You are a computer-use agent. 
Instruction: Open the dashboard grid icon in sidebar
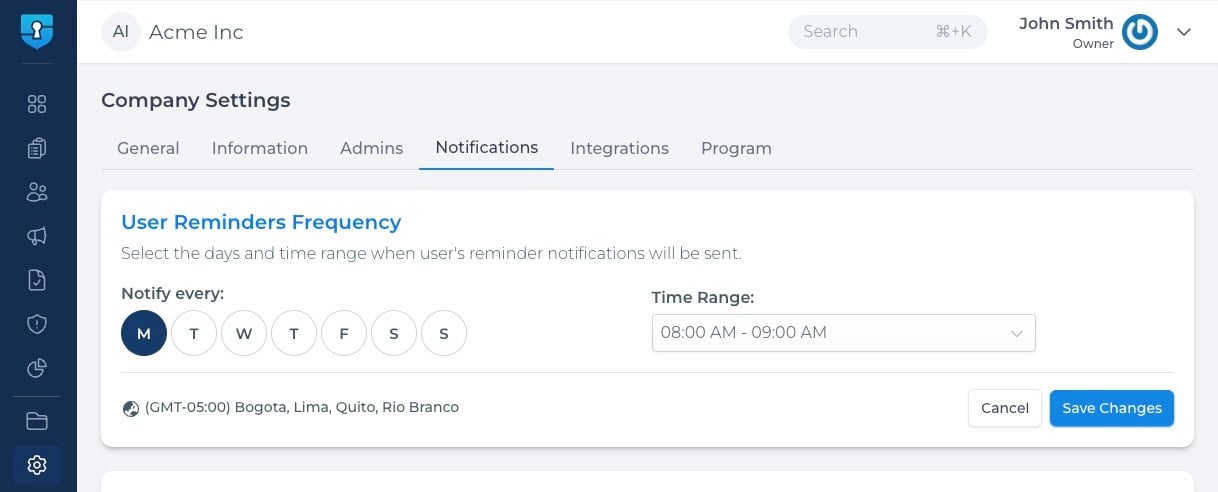[37, 104]
